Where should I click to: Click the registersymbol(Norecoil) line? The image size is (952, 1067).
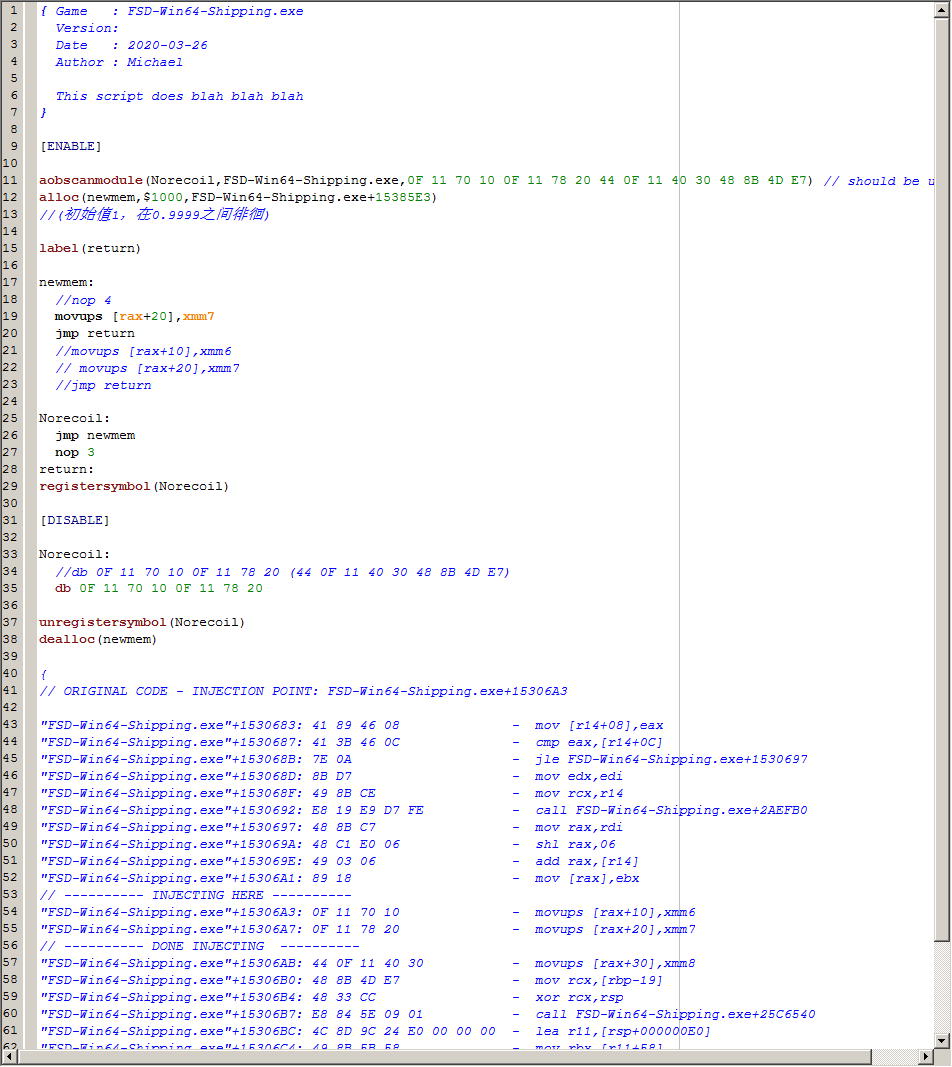coord(134,486)
